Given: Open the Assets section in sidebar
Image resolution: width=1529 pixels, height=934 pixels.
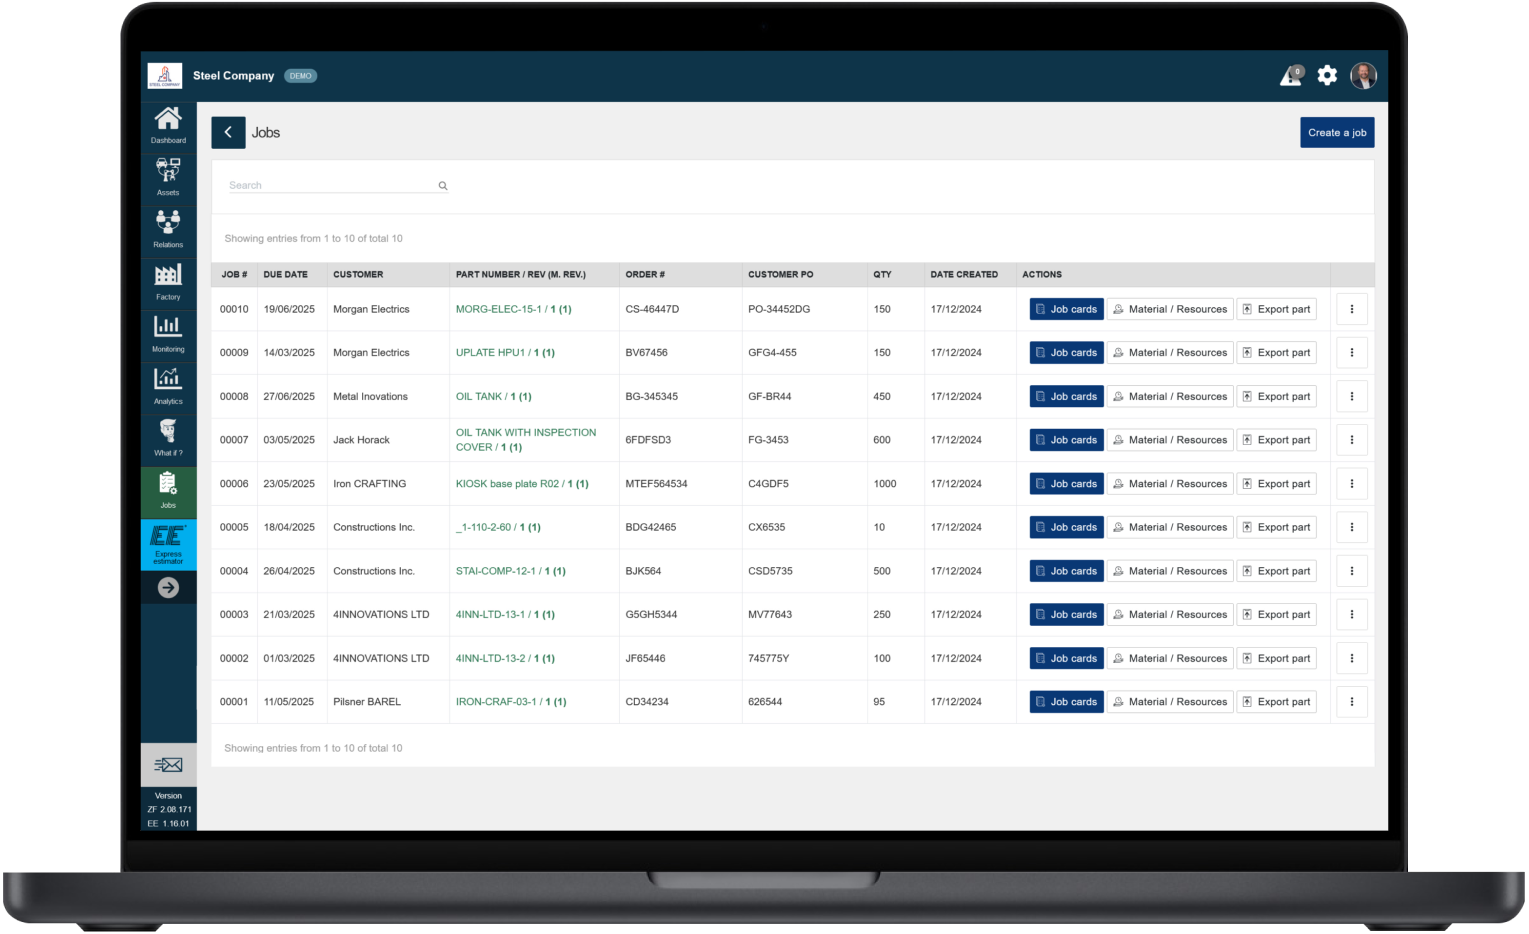Looking at the screenshot, I should pos(168,176).
